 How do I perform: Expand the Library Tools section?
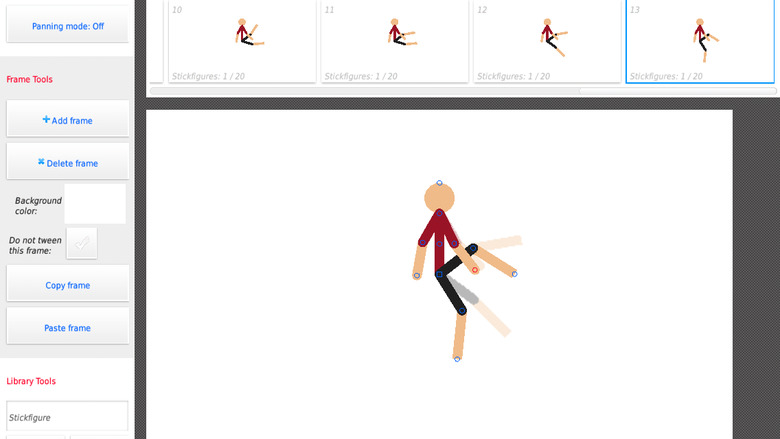pos(32,381)
